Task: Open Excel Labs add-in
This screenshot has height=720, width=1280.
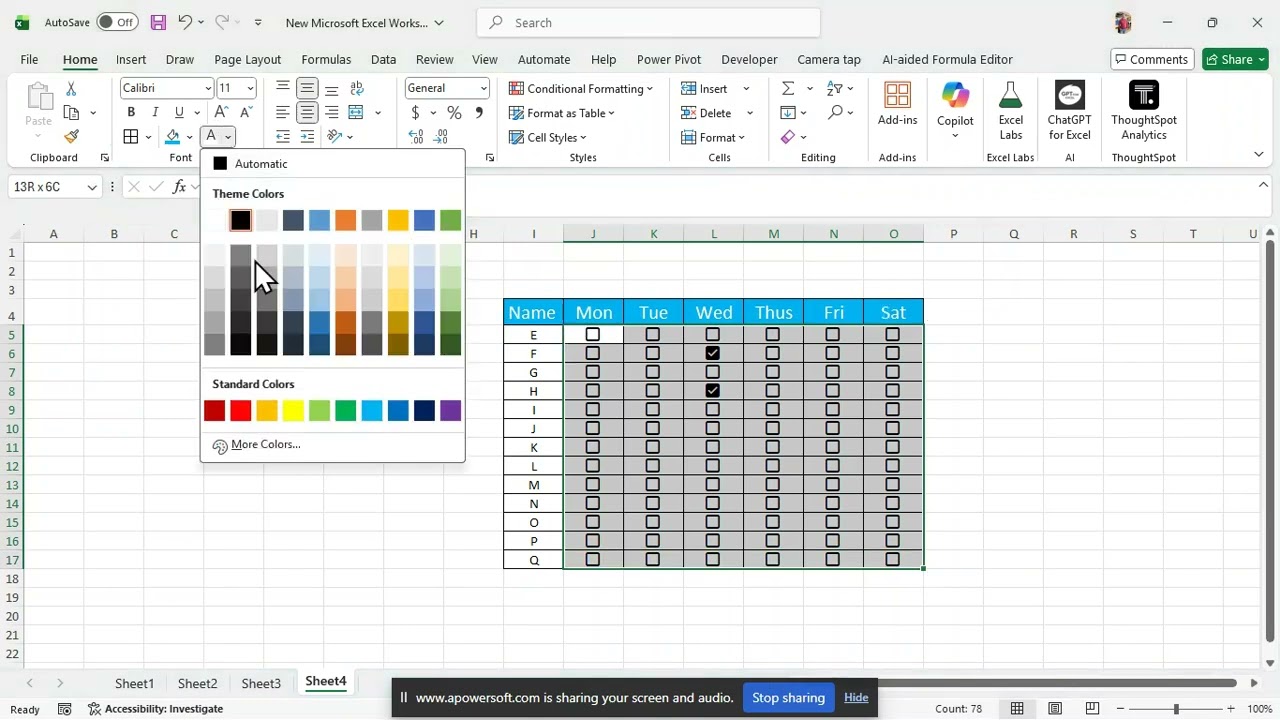Action: click(1011, 110)
